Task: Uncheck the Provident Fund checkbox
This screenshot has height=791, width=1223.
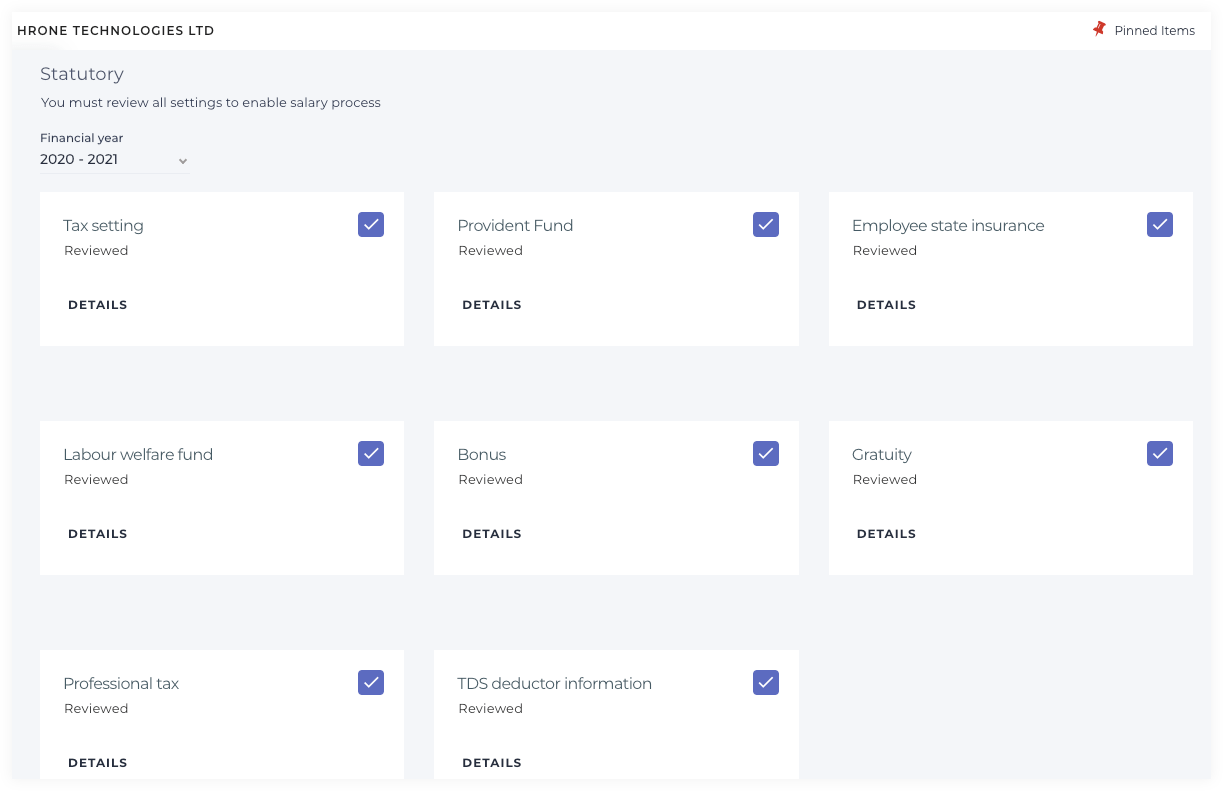Action: pos(766,224)
